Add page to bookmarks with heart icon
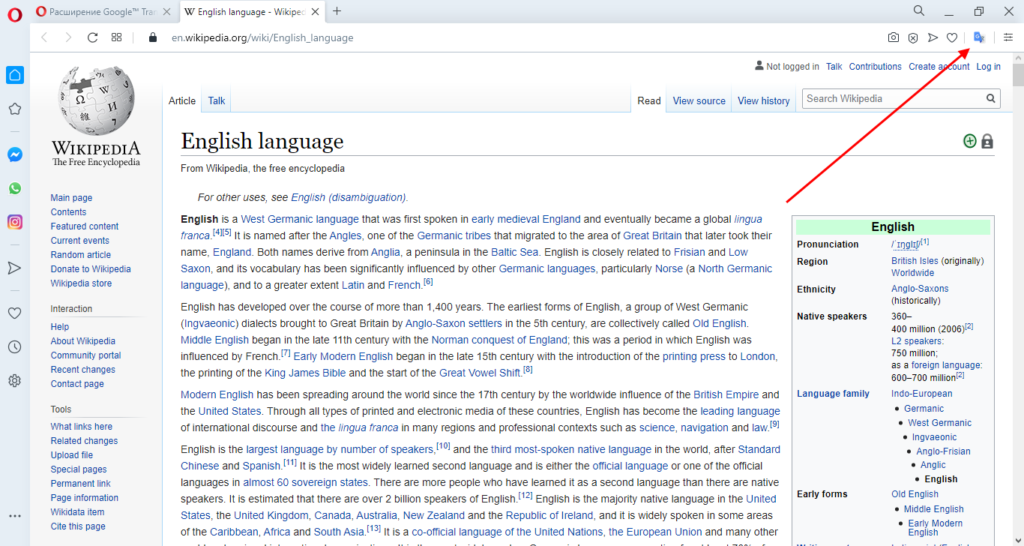This screenshot has height=546, width=1024. click(x=953, y=38)
